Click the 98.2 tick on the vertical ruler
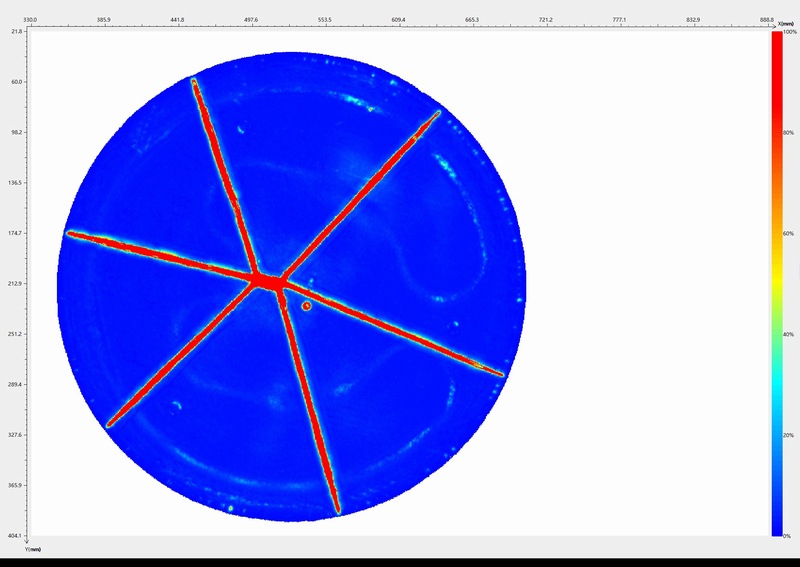This screenshot has height=567, width=800. tap(15, 132)
